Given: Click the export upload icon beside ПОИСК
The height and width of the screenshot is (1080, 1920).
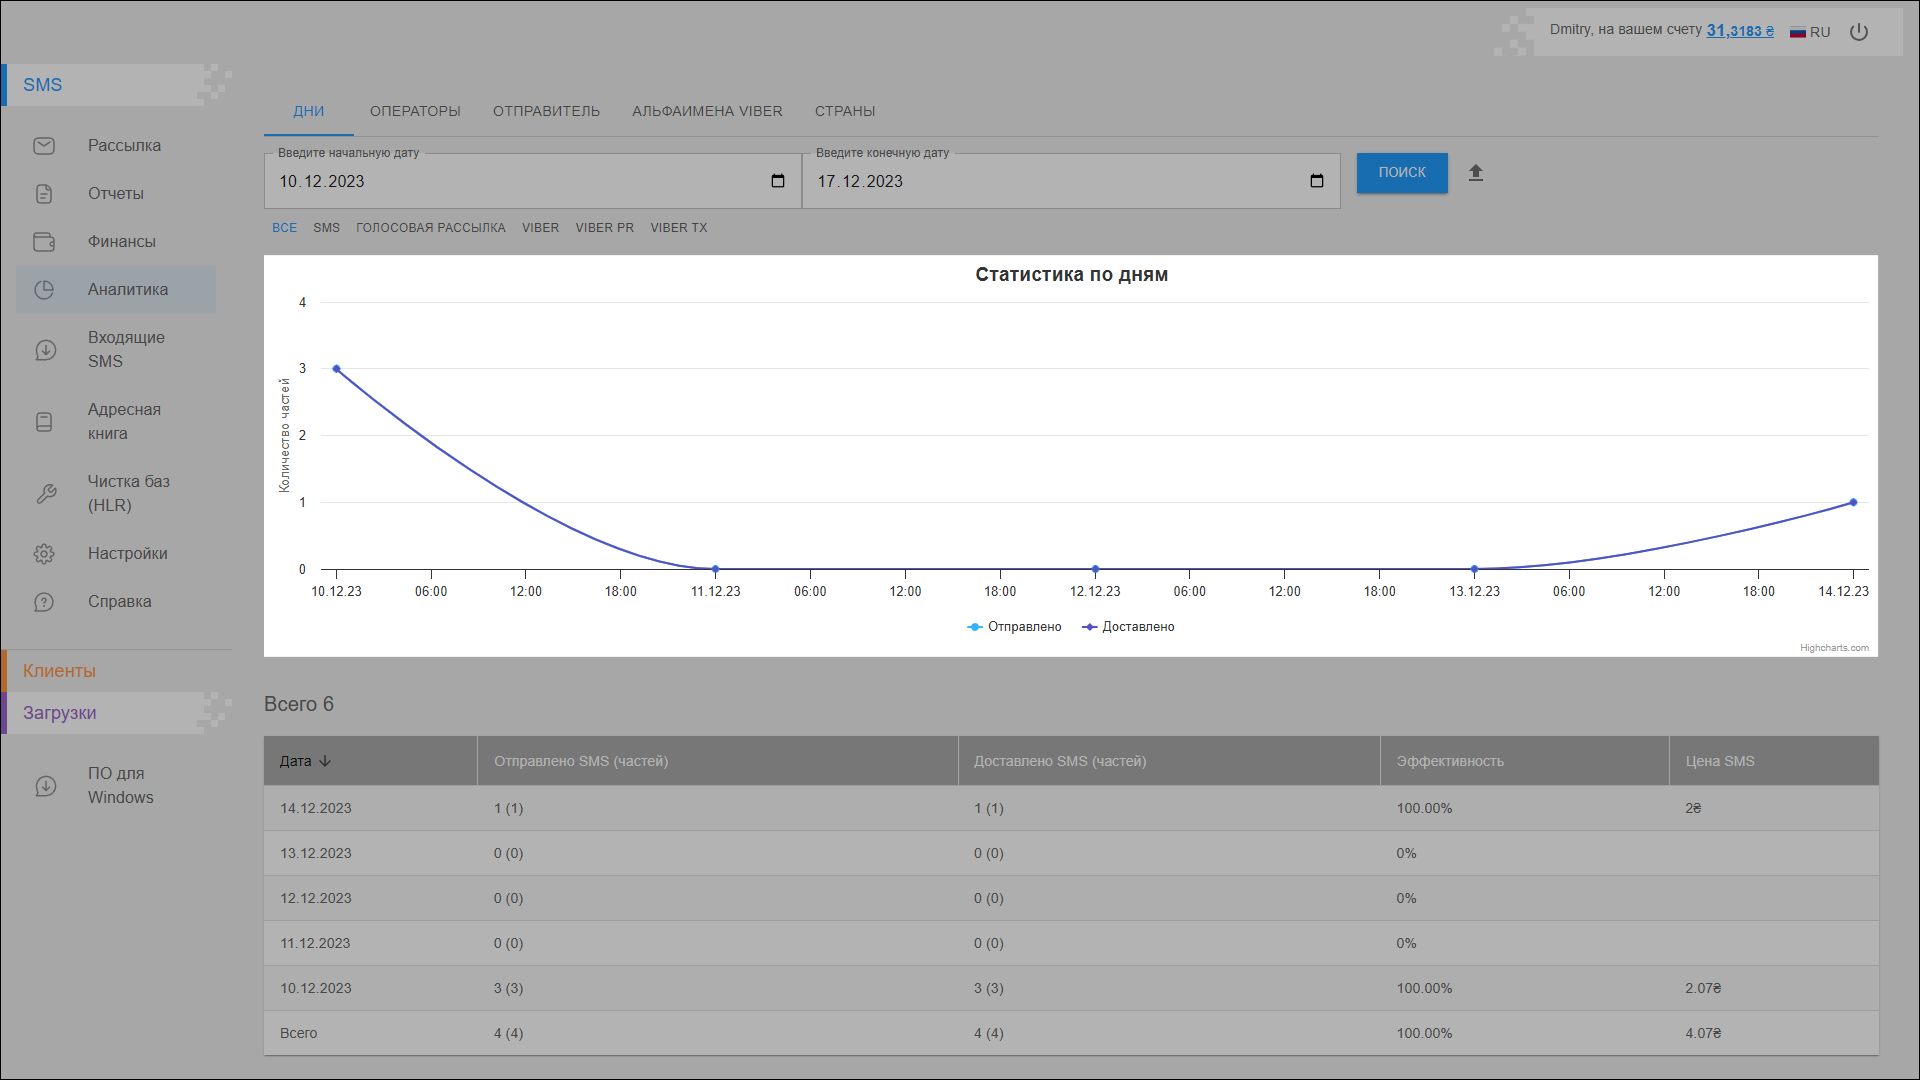Looking at the screenshot, I should coord(1476,173).
